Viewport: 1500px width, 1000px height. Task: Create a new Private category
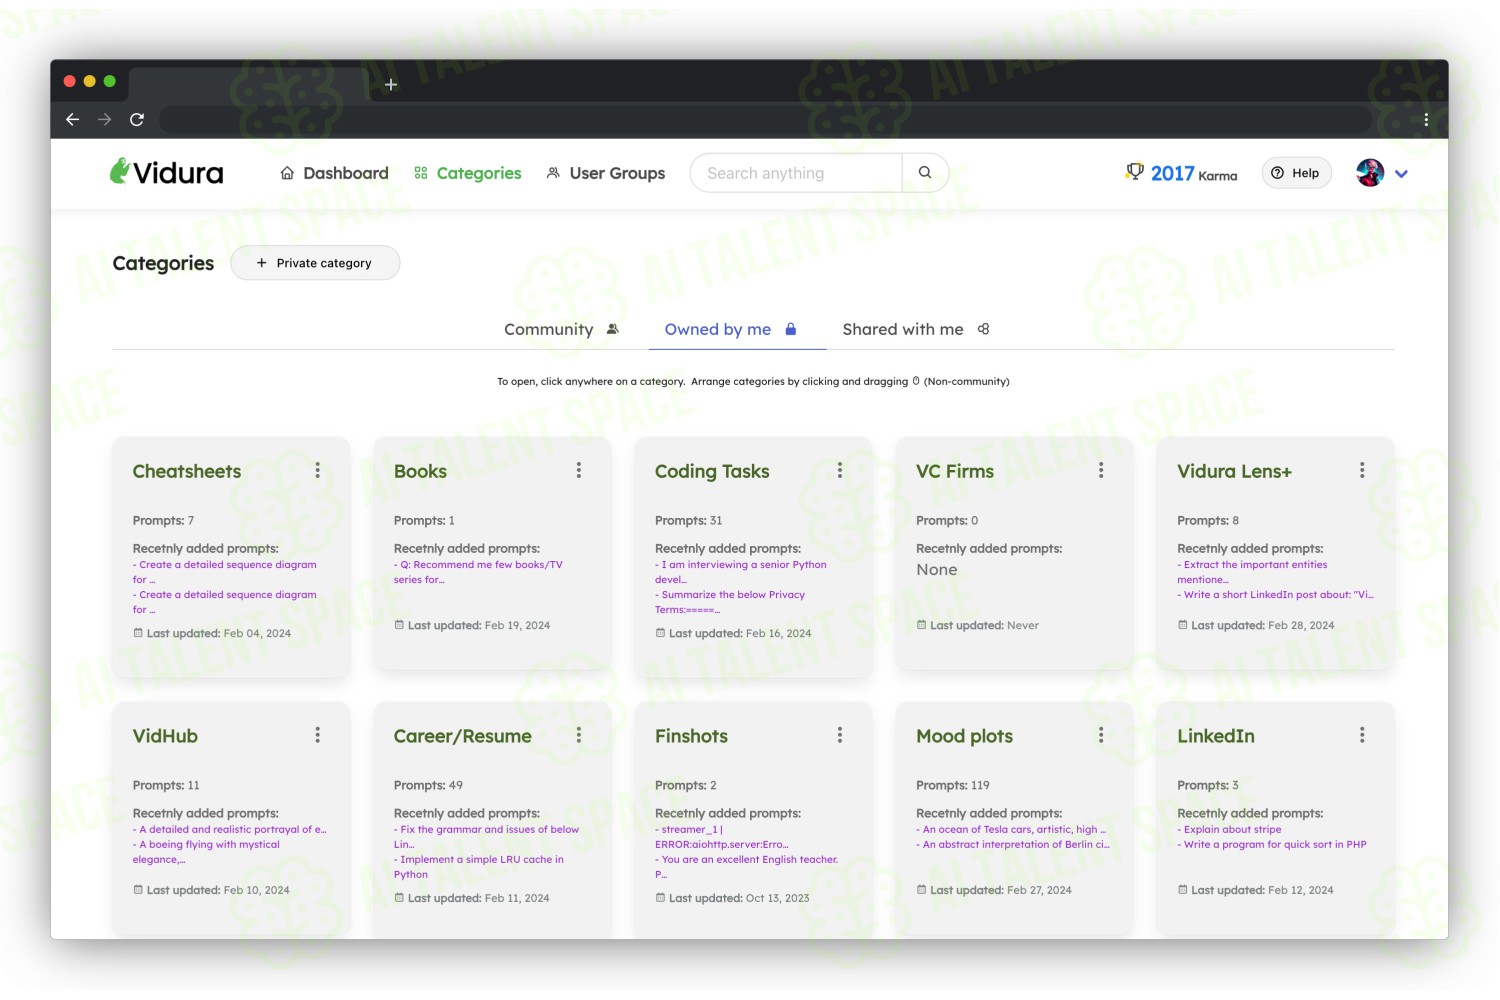(315, 263)
